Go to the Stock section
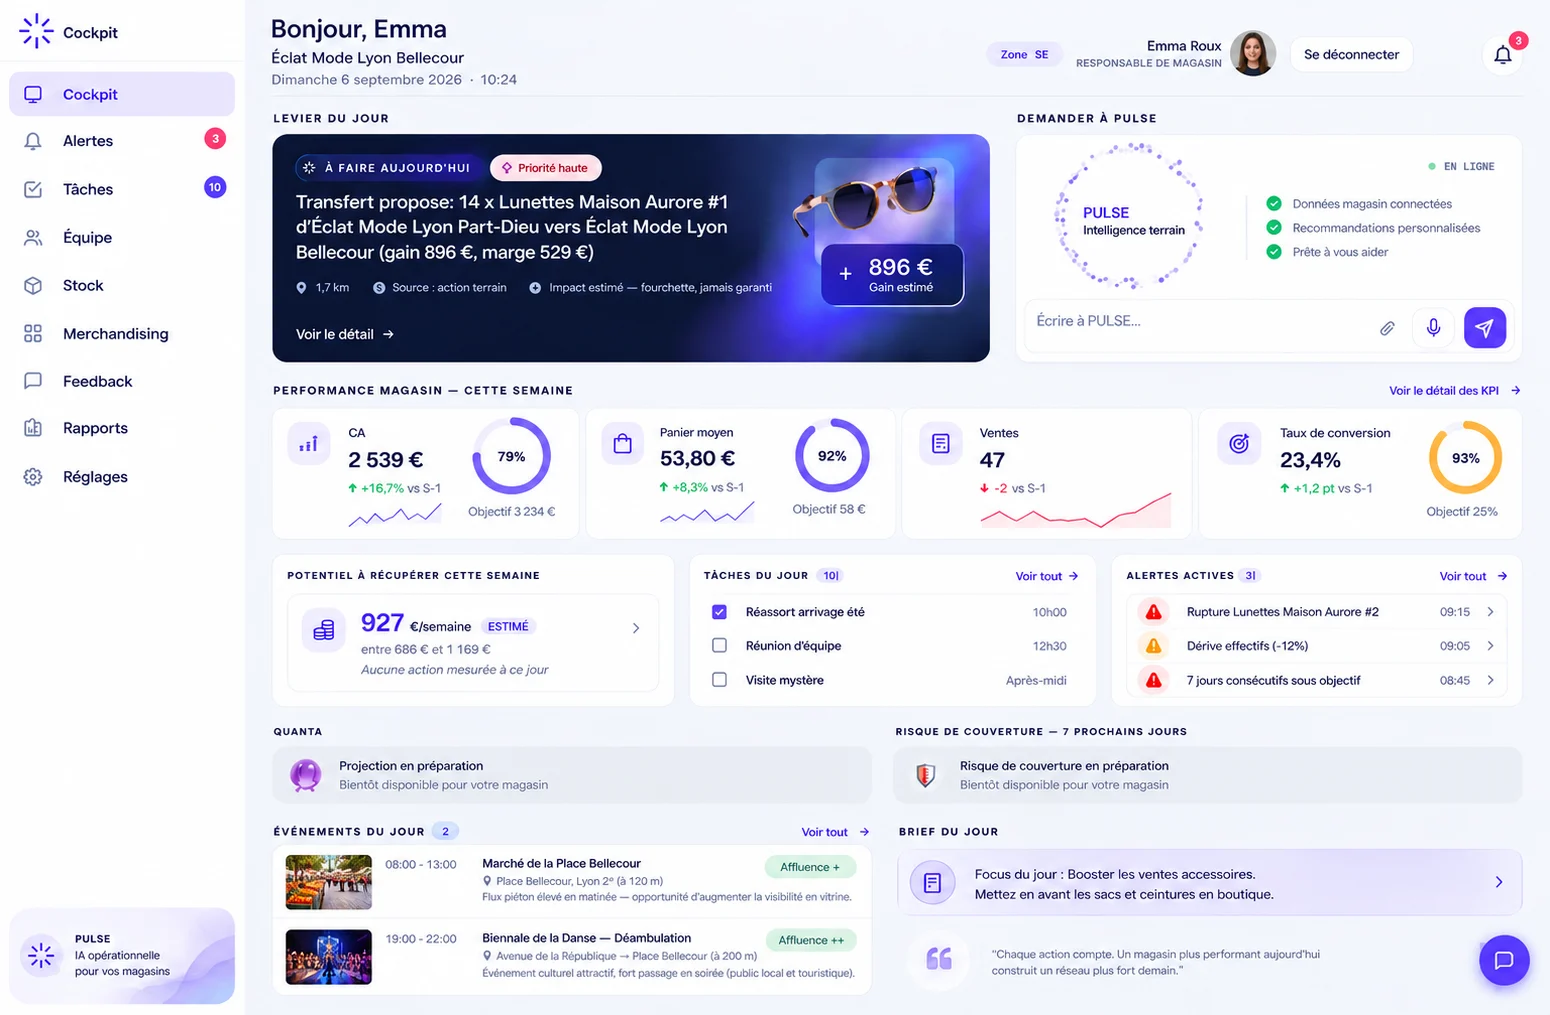 point(122,285)
